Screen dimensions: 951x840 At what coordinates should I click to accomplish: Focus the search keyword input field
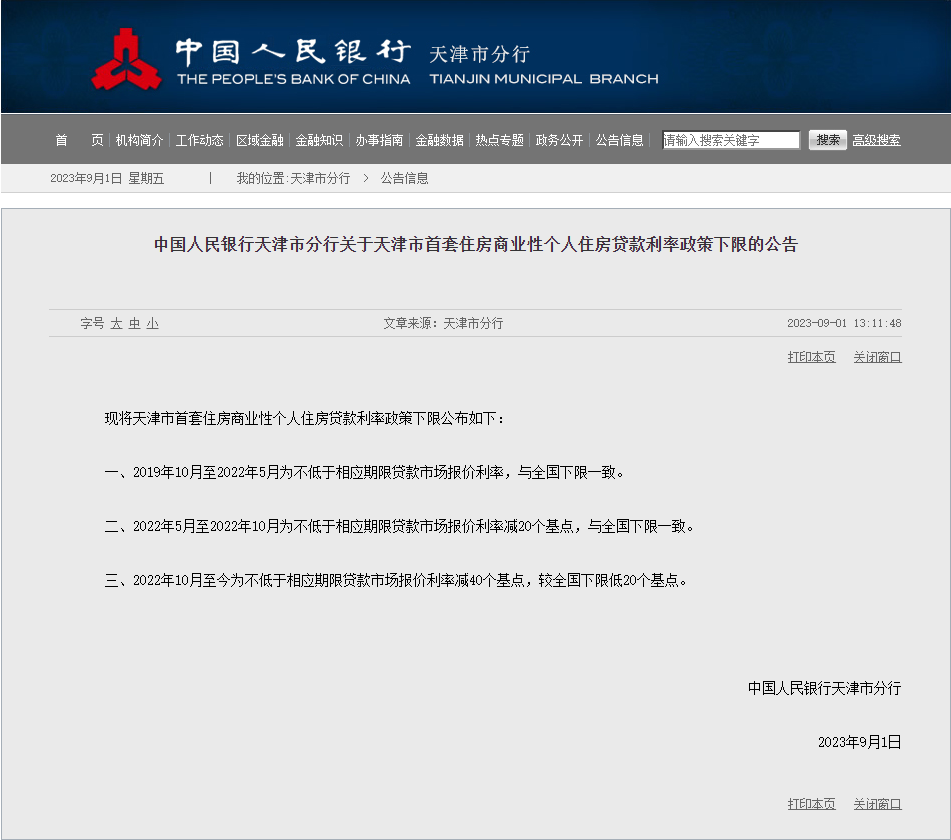click(x=731, y=140)
